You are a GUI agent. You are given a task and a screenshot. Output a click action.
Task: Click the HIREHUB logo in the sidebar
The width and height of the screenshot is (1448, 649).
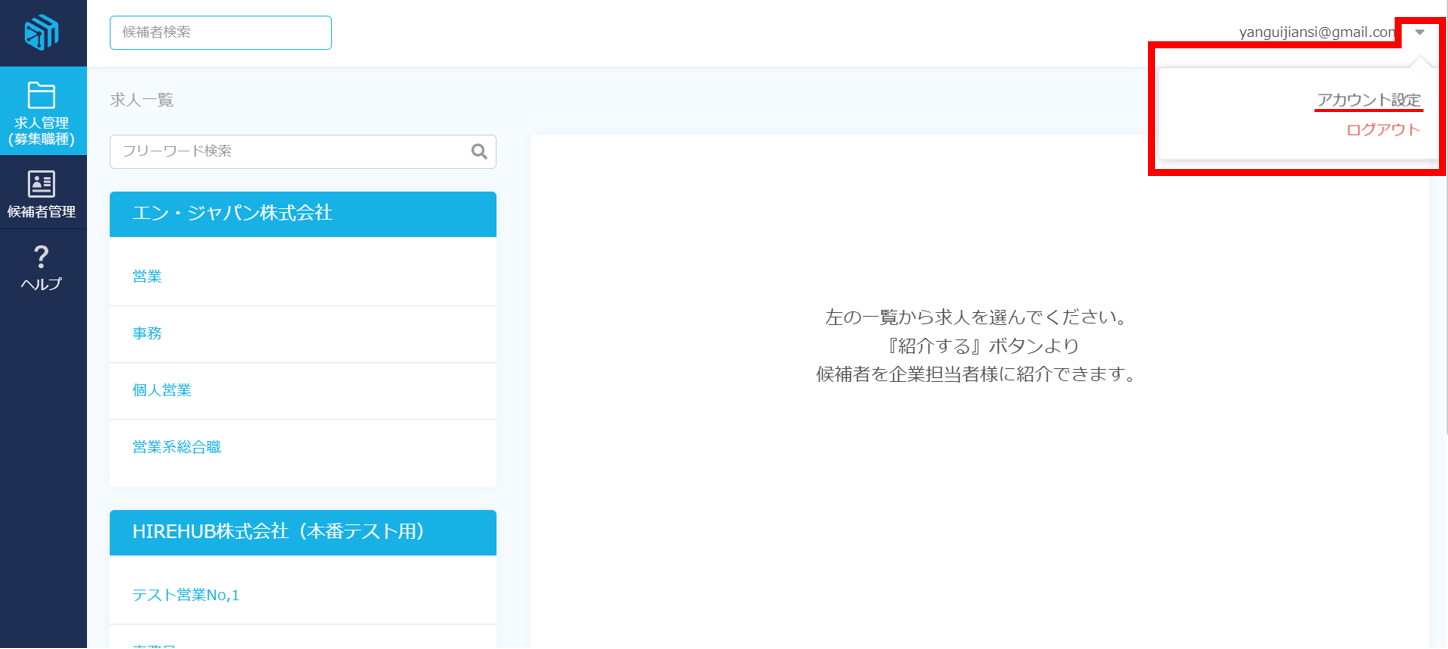tap(42, 33)
